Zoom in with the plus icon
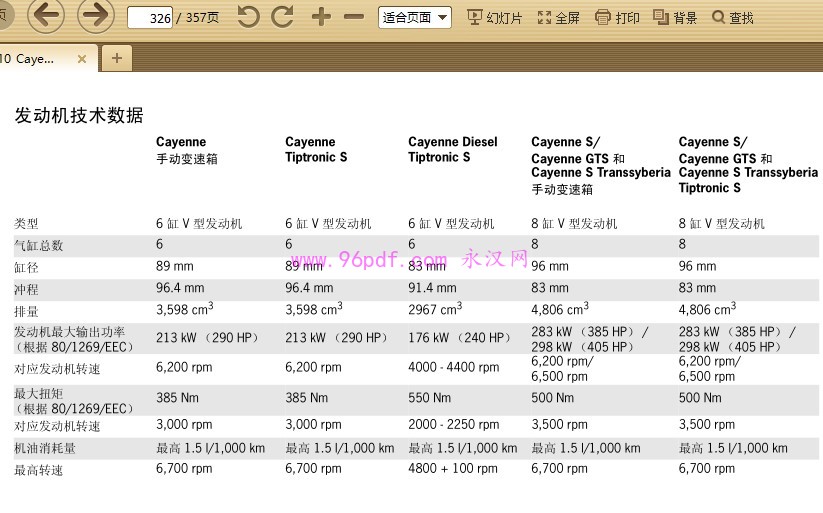Image resolution: width=823 pixels, height=513 pixels. pyautogui.click(x=321, y=17)
